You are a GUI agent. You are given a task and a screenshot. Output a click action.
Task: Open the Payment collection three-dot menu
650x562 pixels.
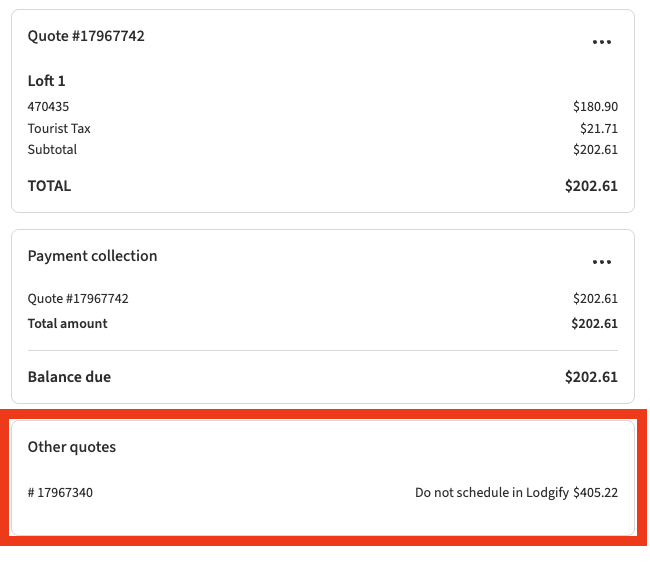601,262
